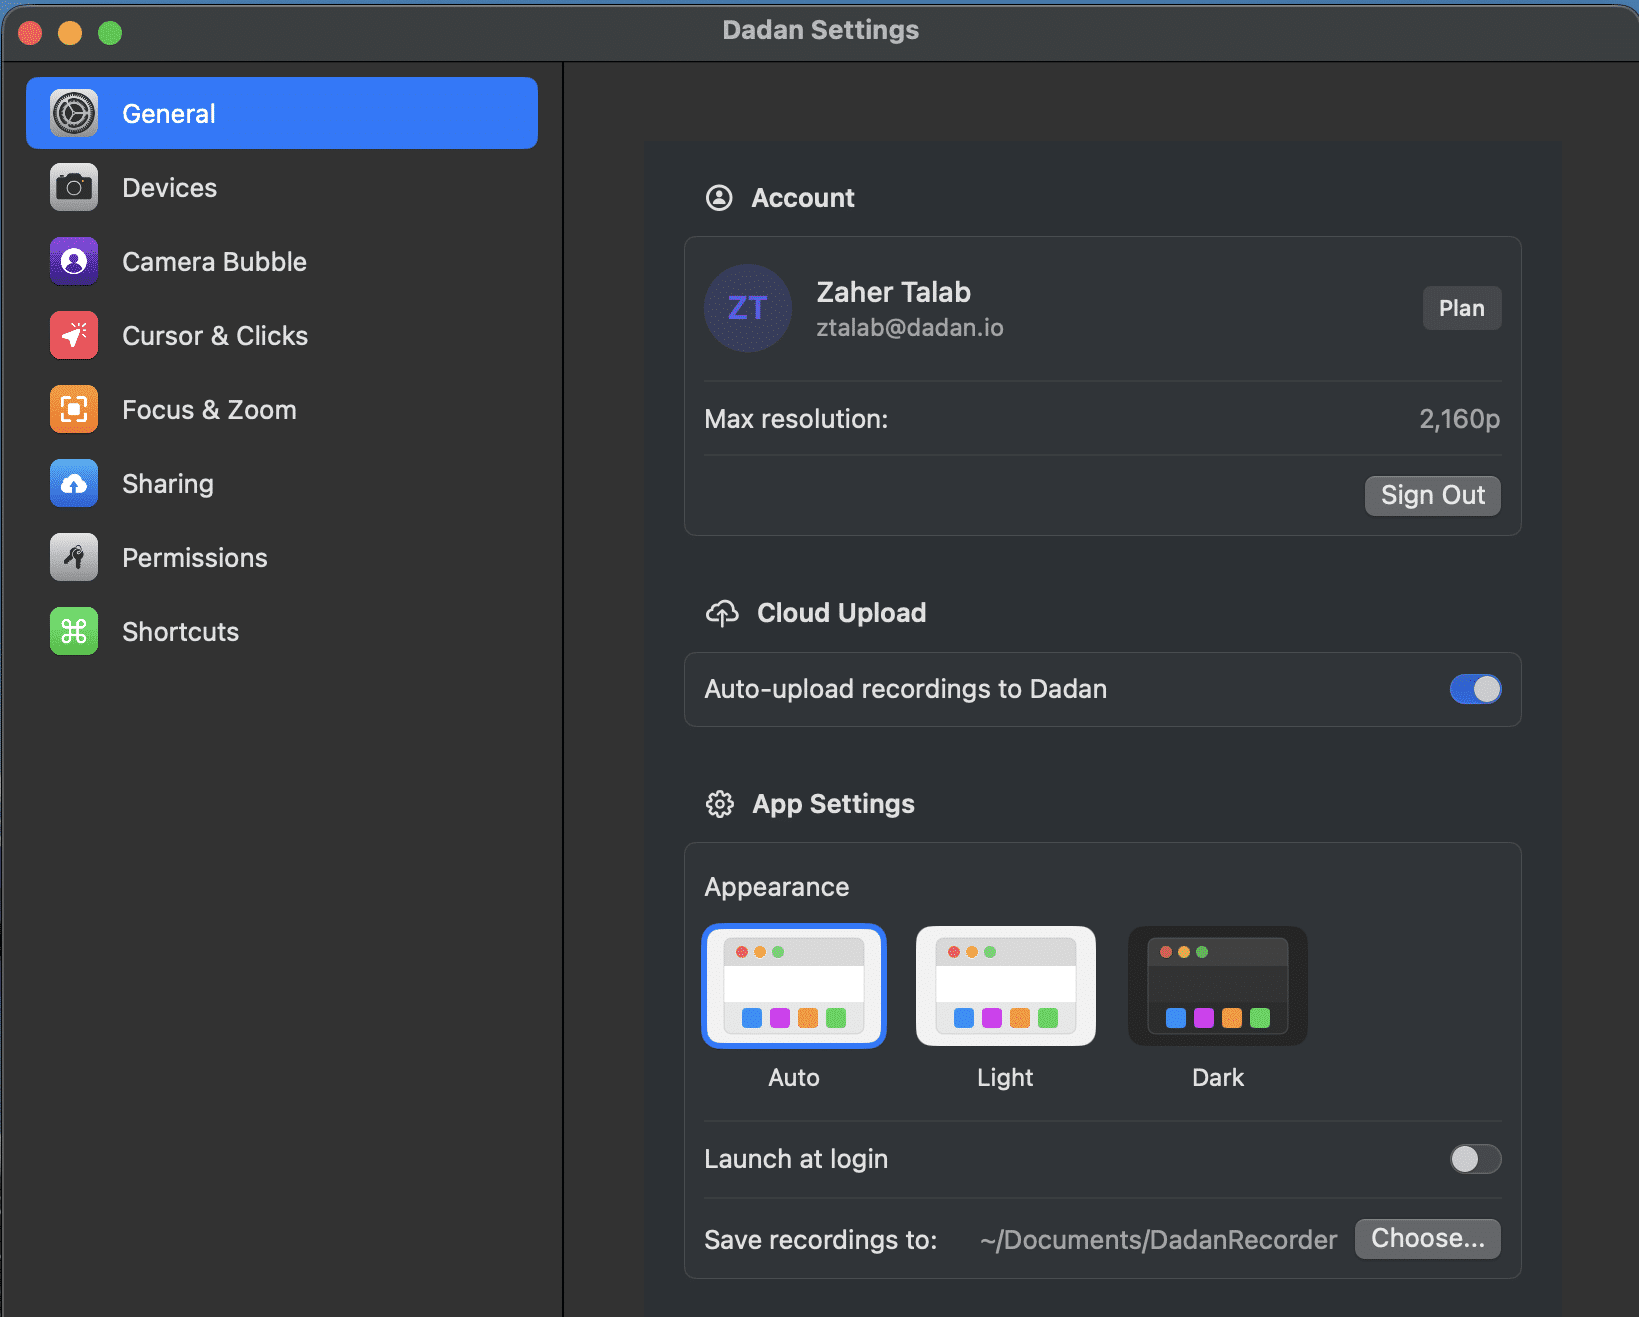Switch to the Shortcuts settings page
1639x1317 pixels.
pyautogui.click(x=180, y=631)
